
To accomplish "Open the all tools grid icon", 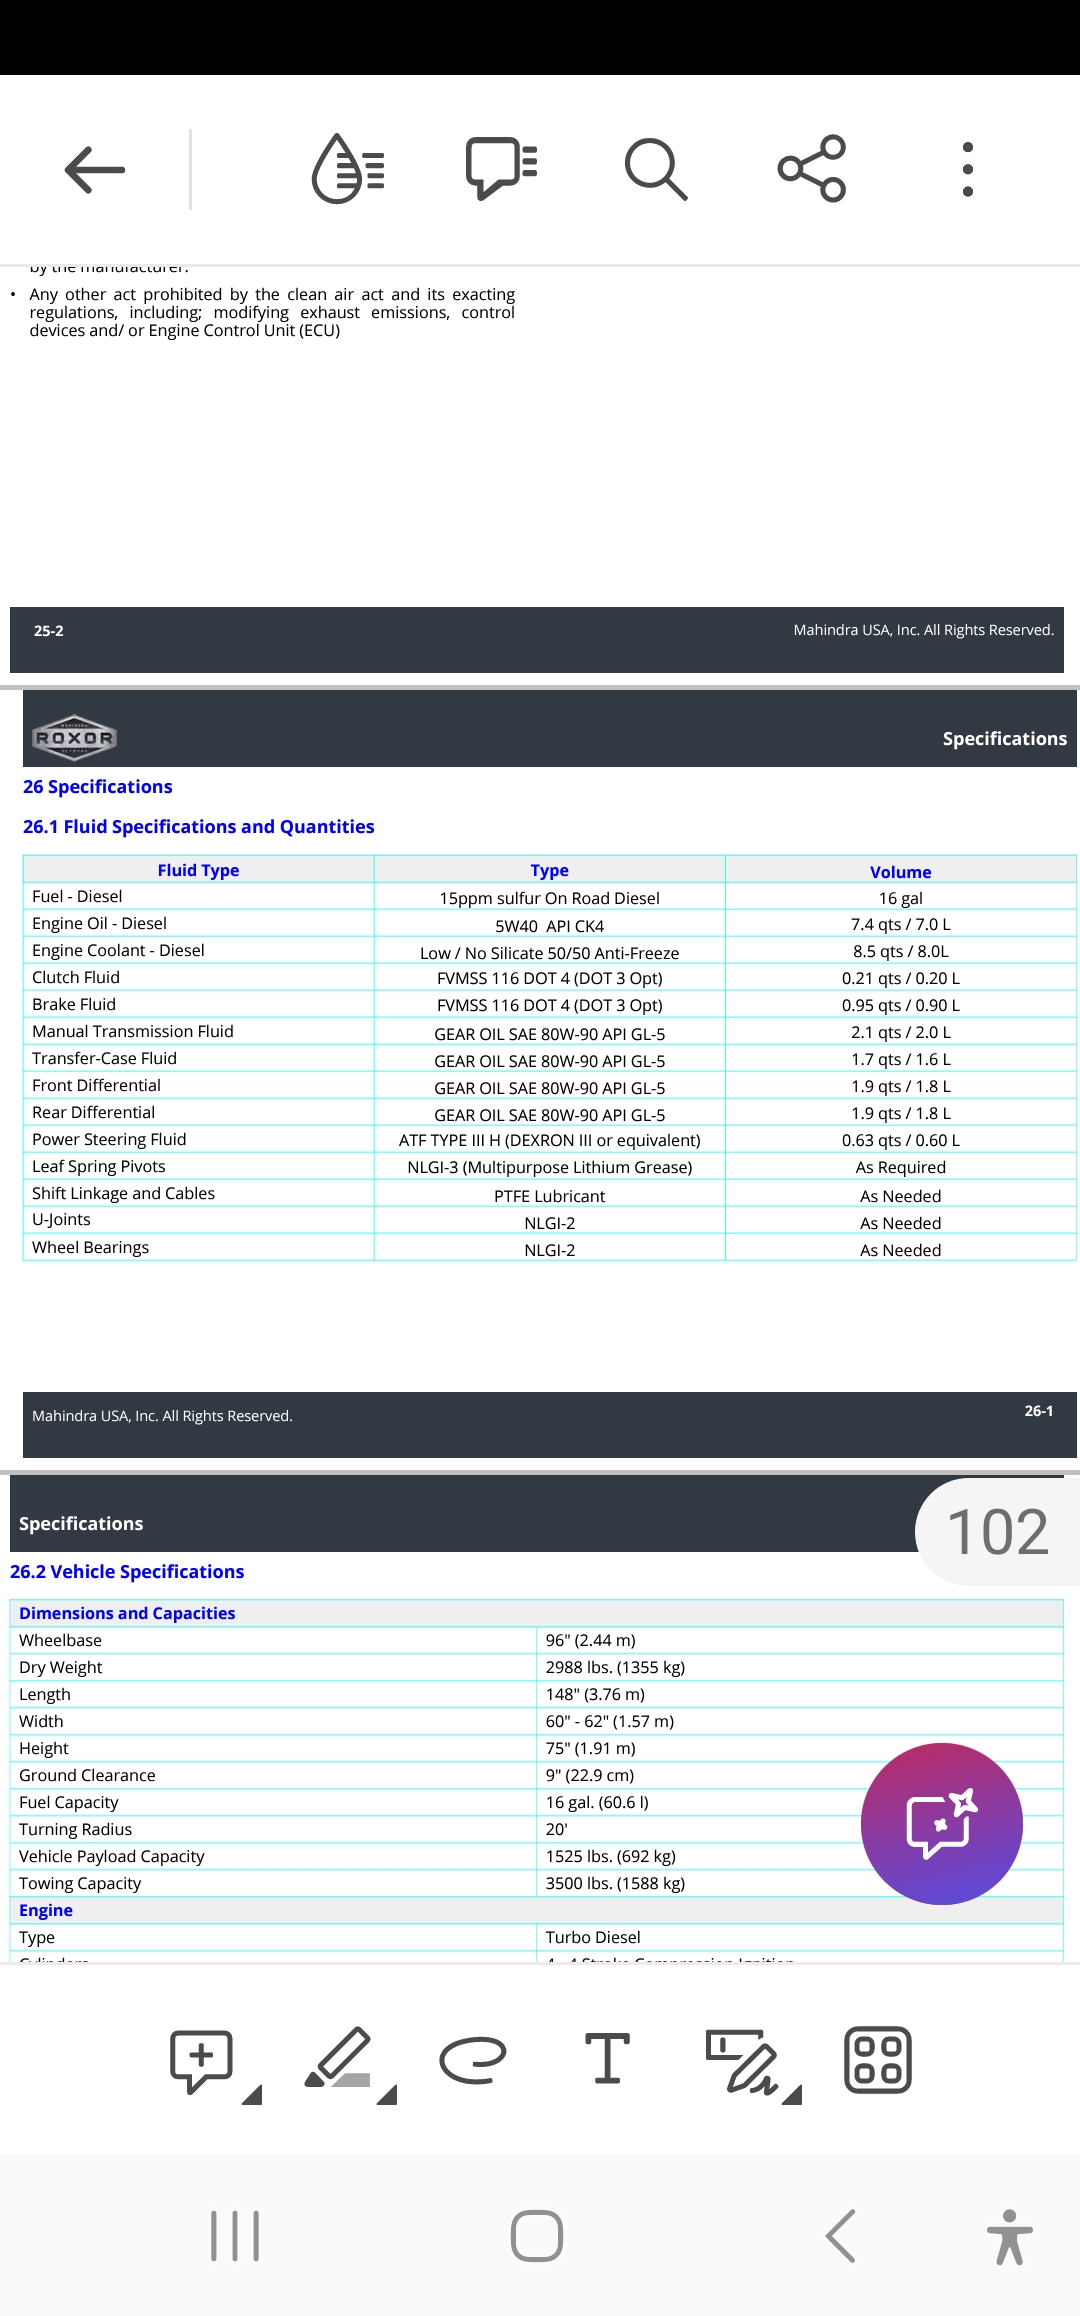I will pos(878,2060).
